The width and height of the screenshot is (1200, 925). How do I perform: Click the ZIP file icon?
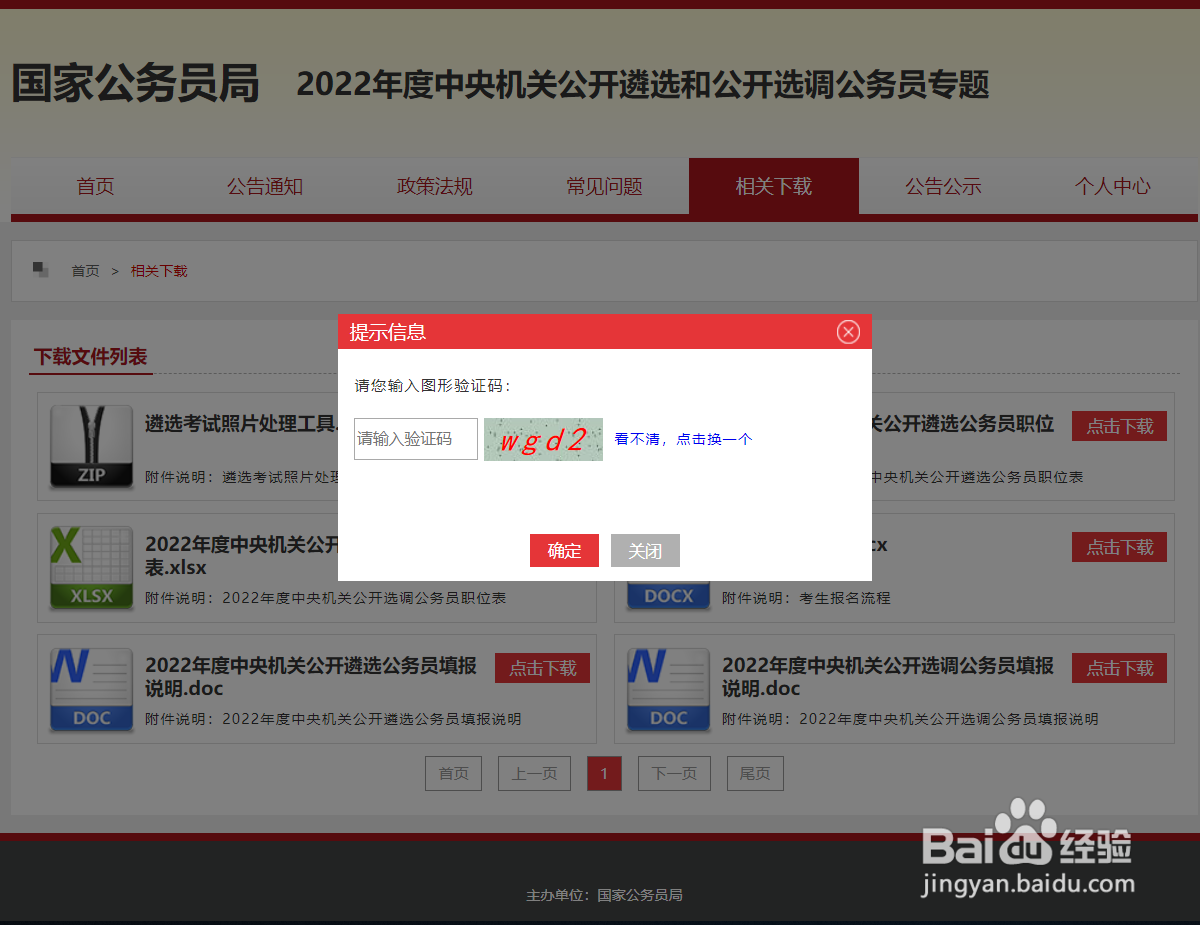(x=92, y=446)
